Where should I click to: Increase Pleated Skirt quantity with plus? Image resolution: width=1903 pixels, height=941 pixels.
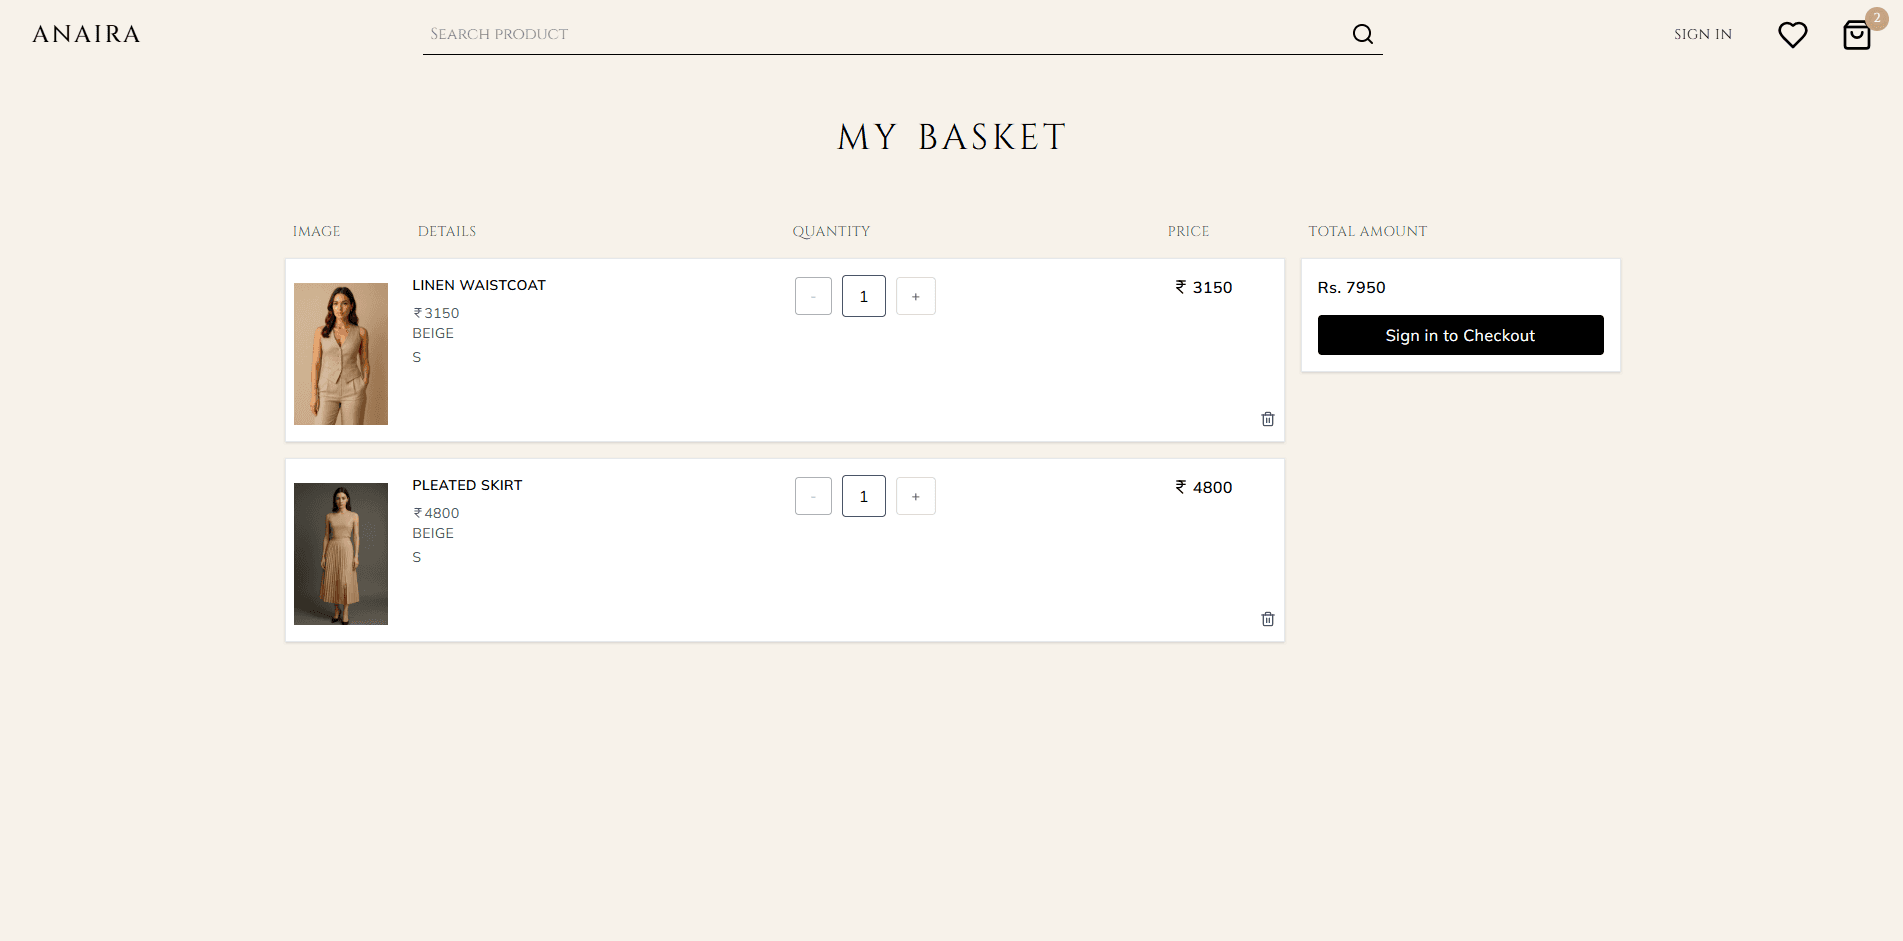(915, 496)
